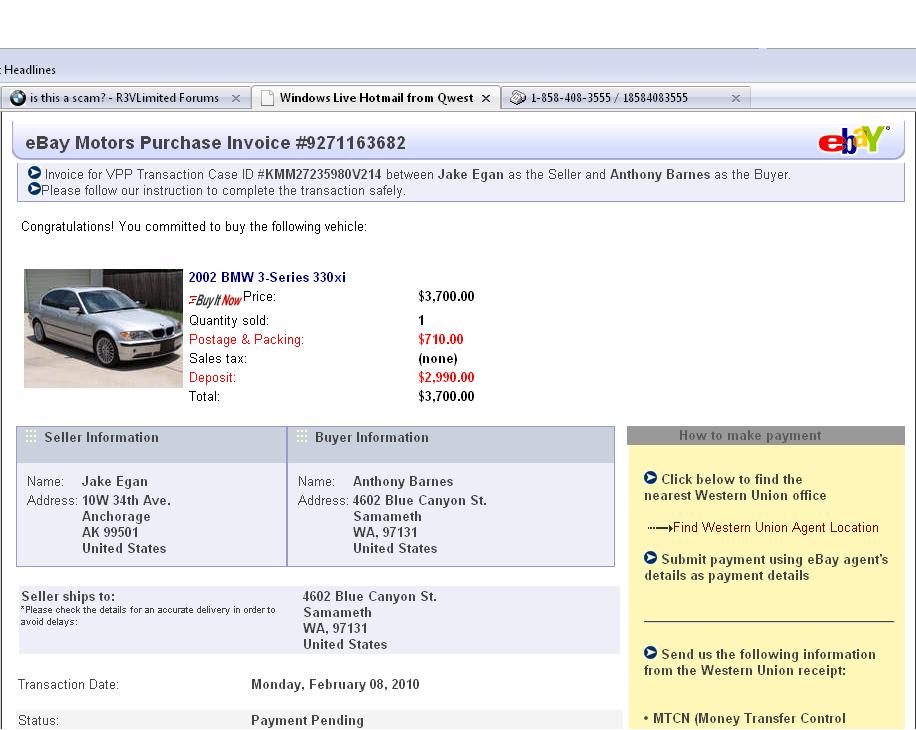
Task: Close the 1-858-408-3555 tab
Action: tap(736, 98)
